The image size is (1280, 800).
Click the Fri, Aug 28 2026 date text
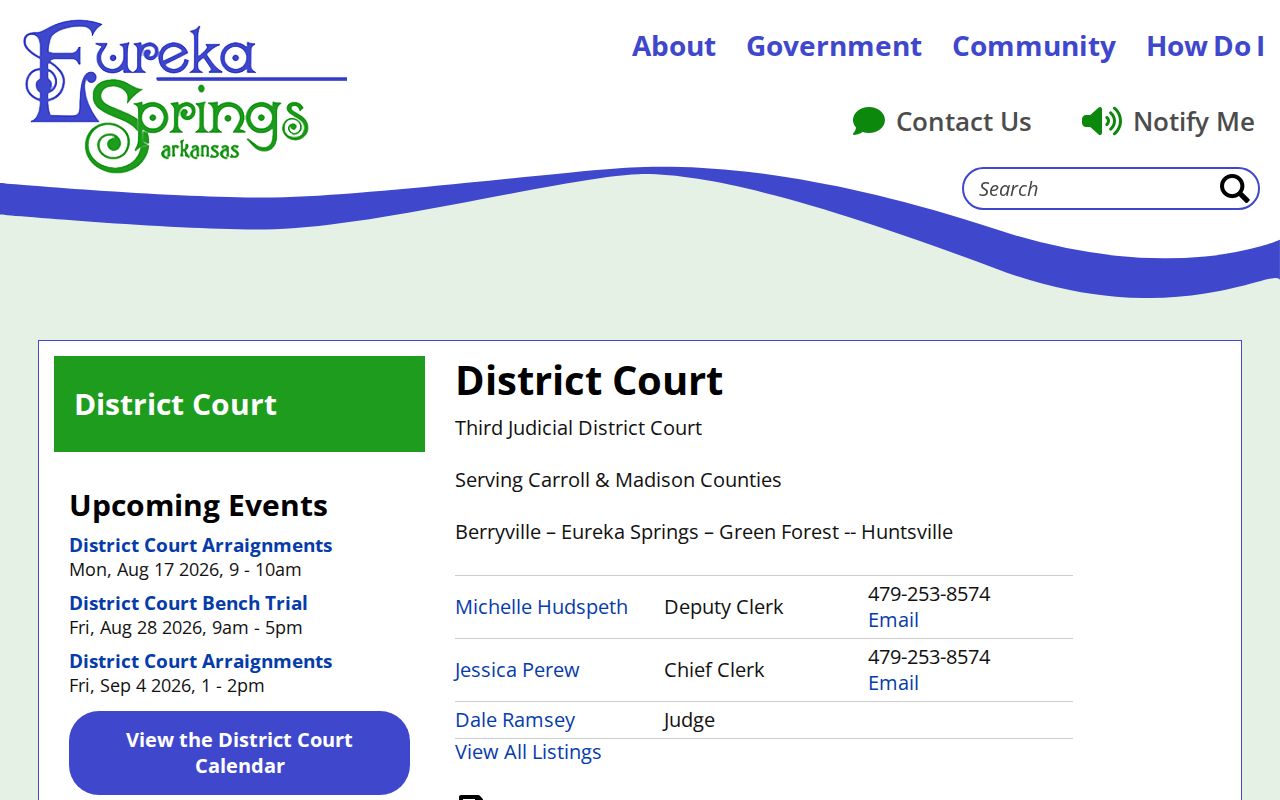[186, 628]
